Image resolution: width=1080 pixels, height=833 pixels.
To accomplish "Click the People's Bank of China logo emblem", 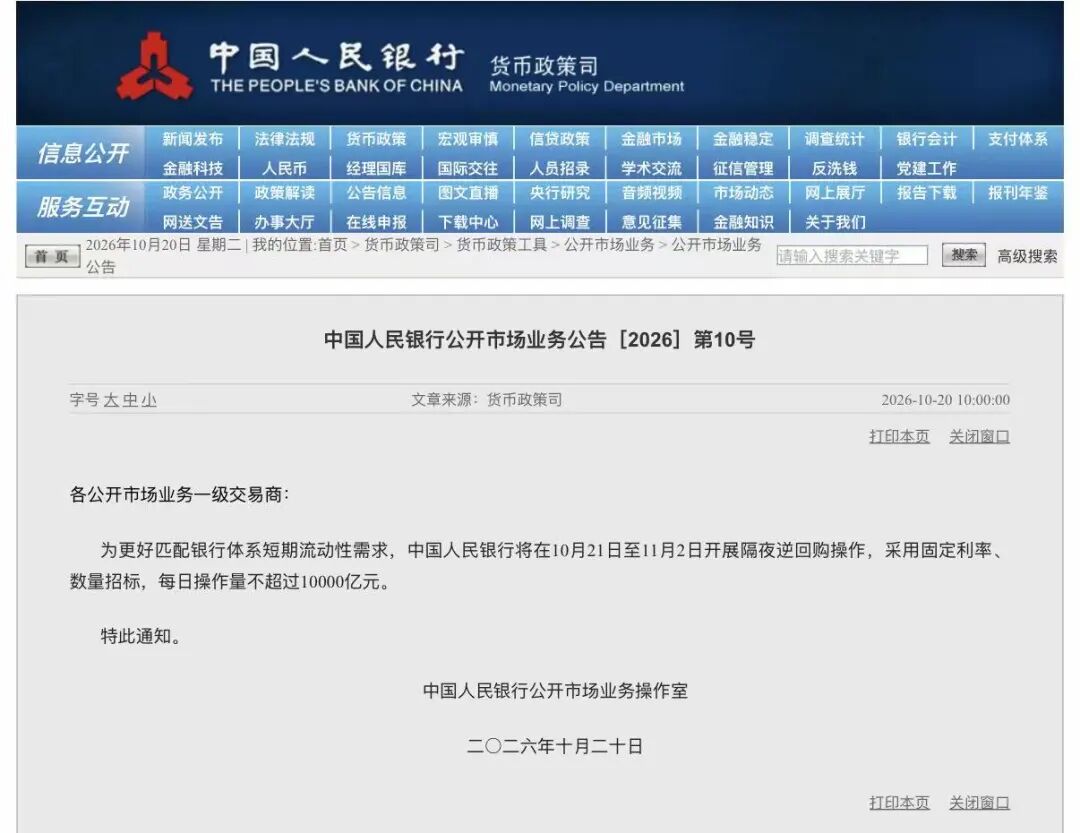I will (155, 67).
